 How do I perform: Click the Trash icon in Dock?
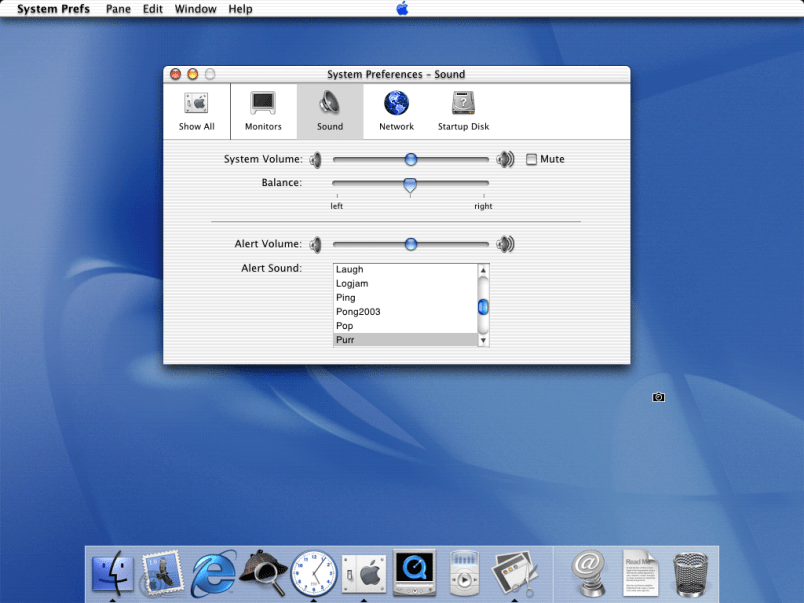point(691,573)
